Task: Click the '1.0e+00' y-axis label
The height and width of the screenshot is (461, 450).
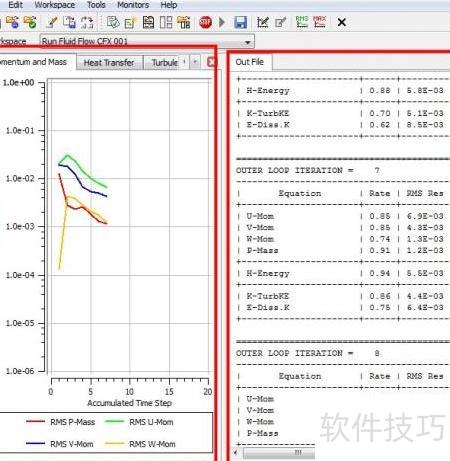Action: coord(18,82)
